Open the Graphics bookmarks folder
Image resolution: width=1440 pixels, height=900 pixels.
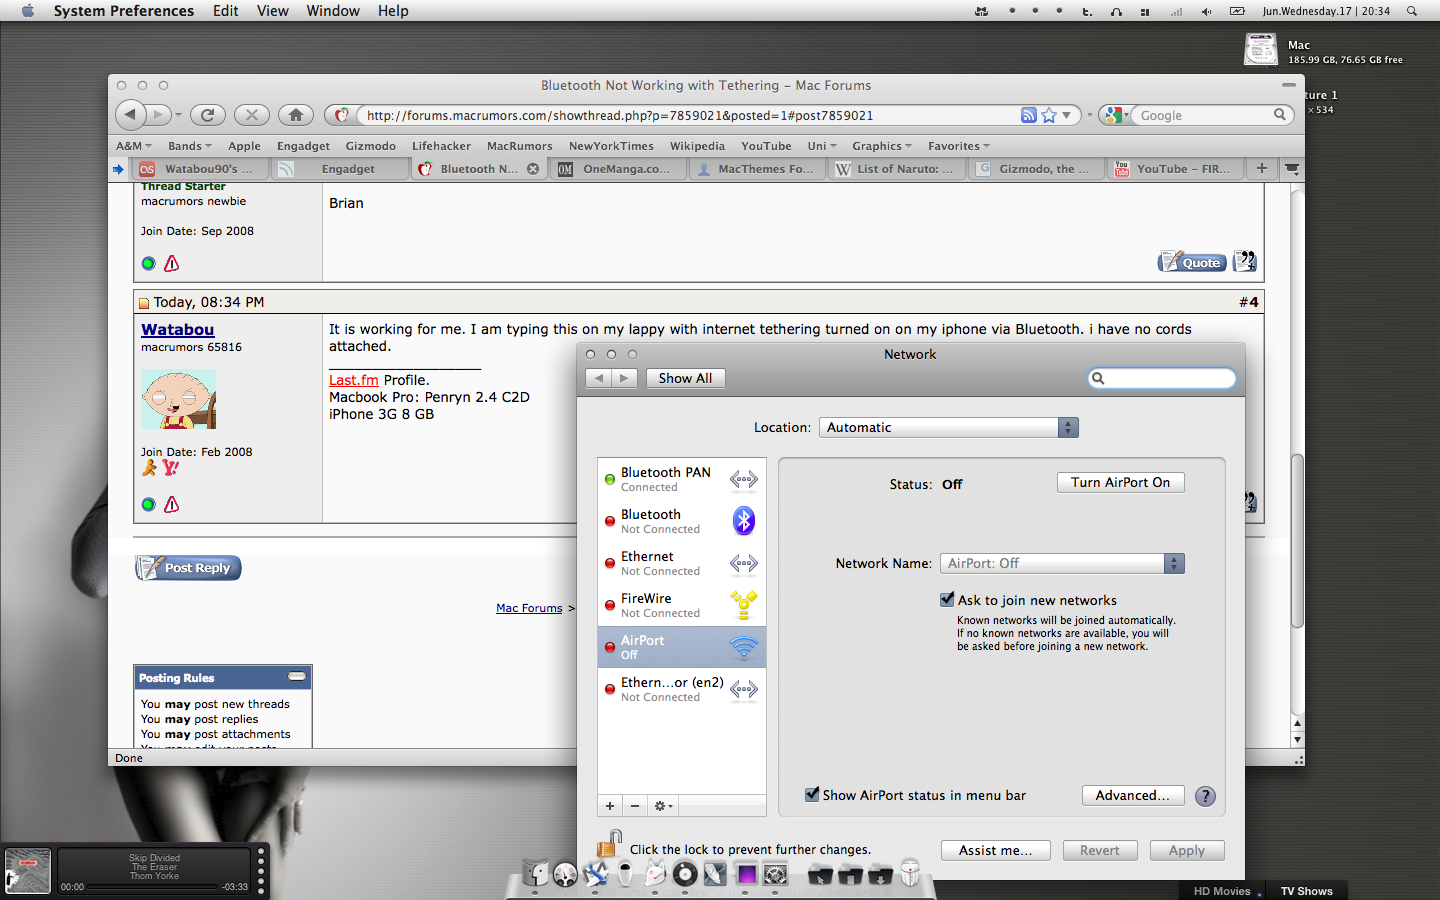point(882,146)
